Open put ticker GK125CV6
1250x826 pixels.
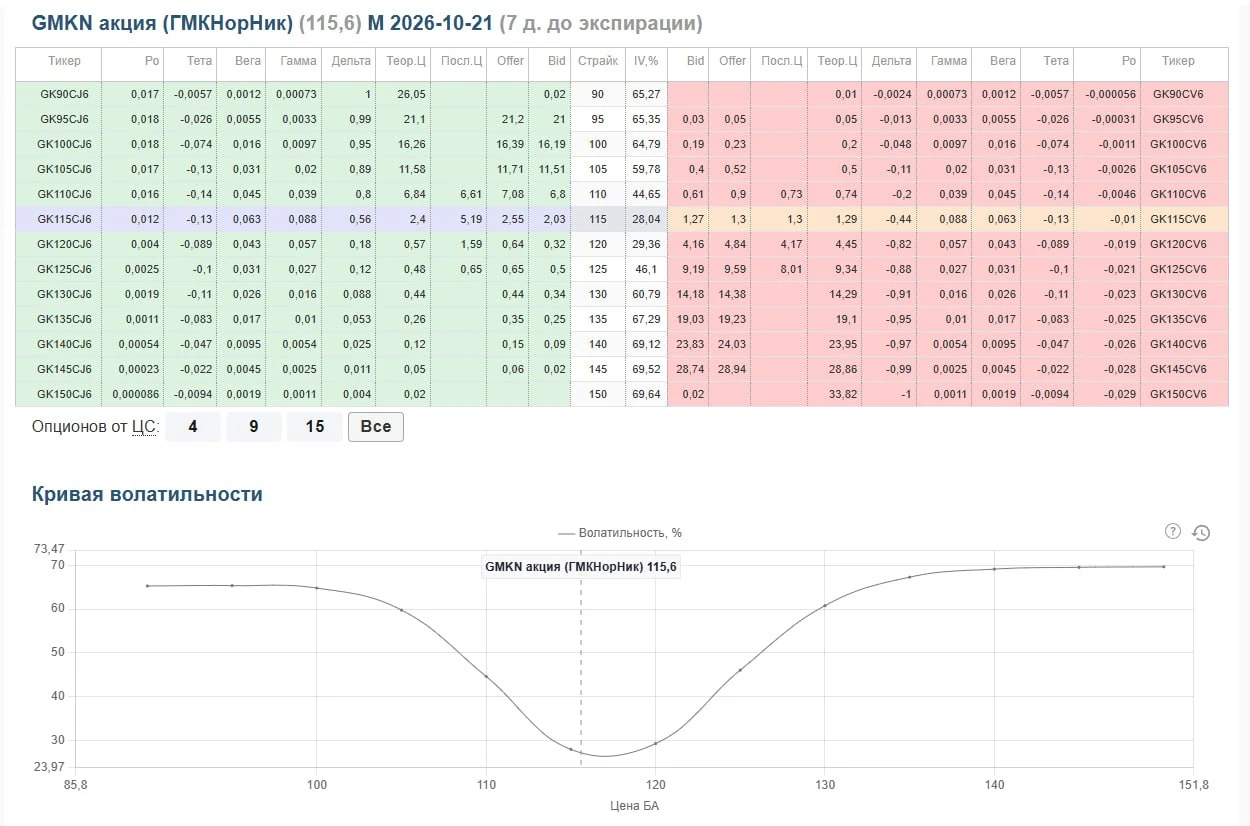click(x=1179, y=269)
